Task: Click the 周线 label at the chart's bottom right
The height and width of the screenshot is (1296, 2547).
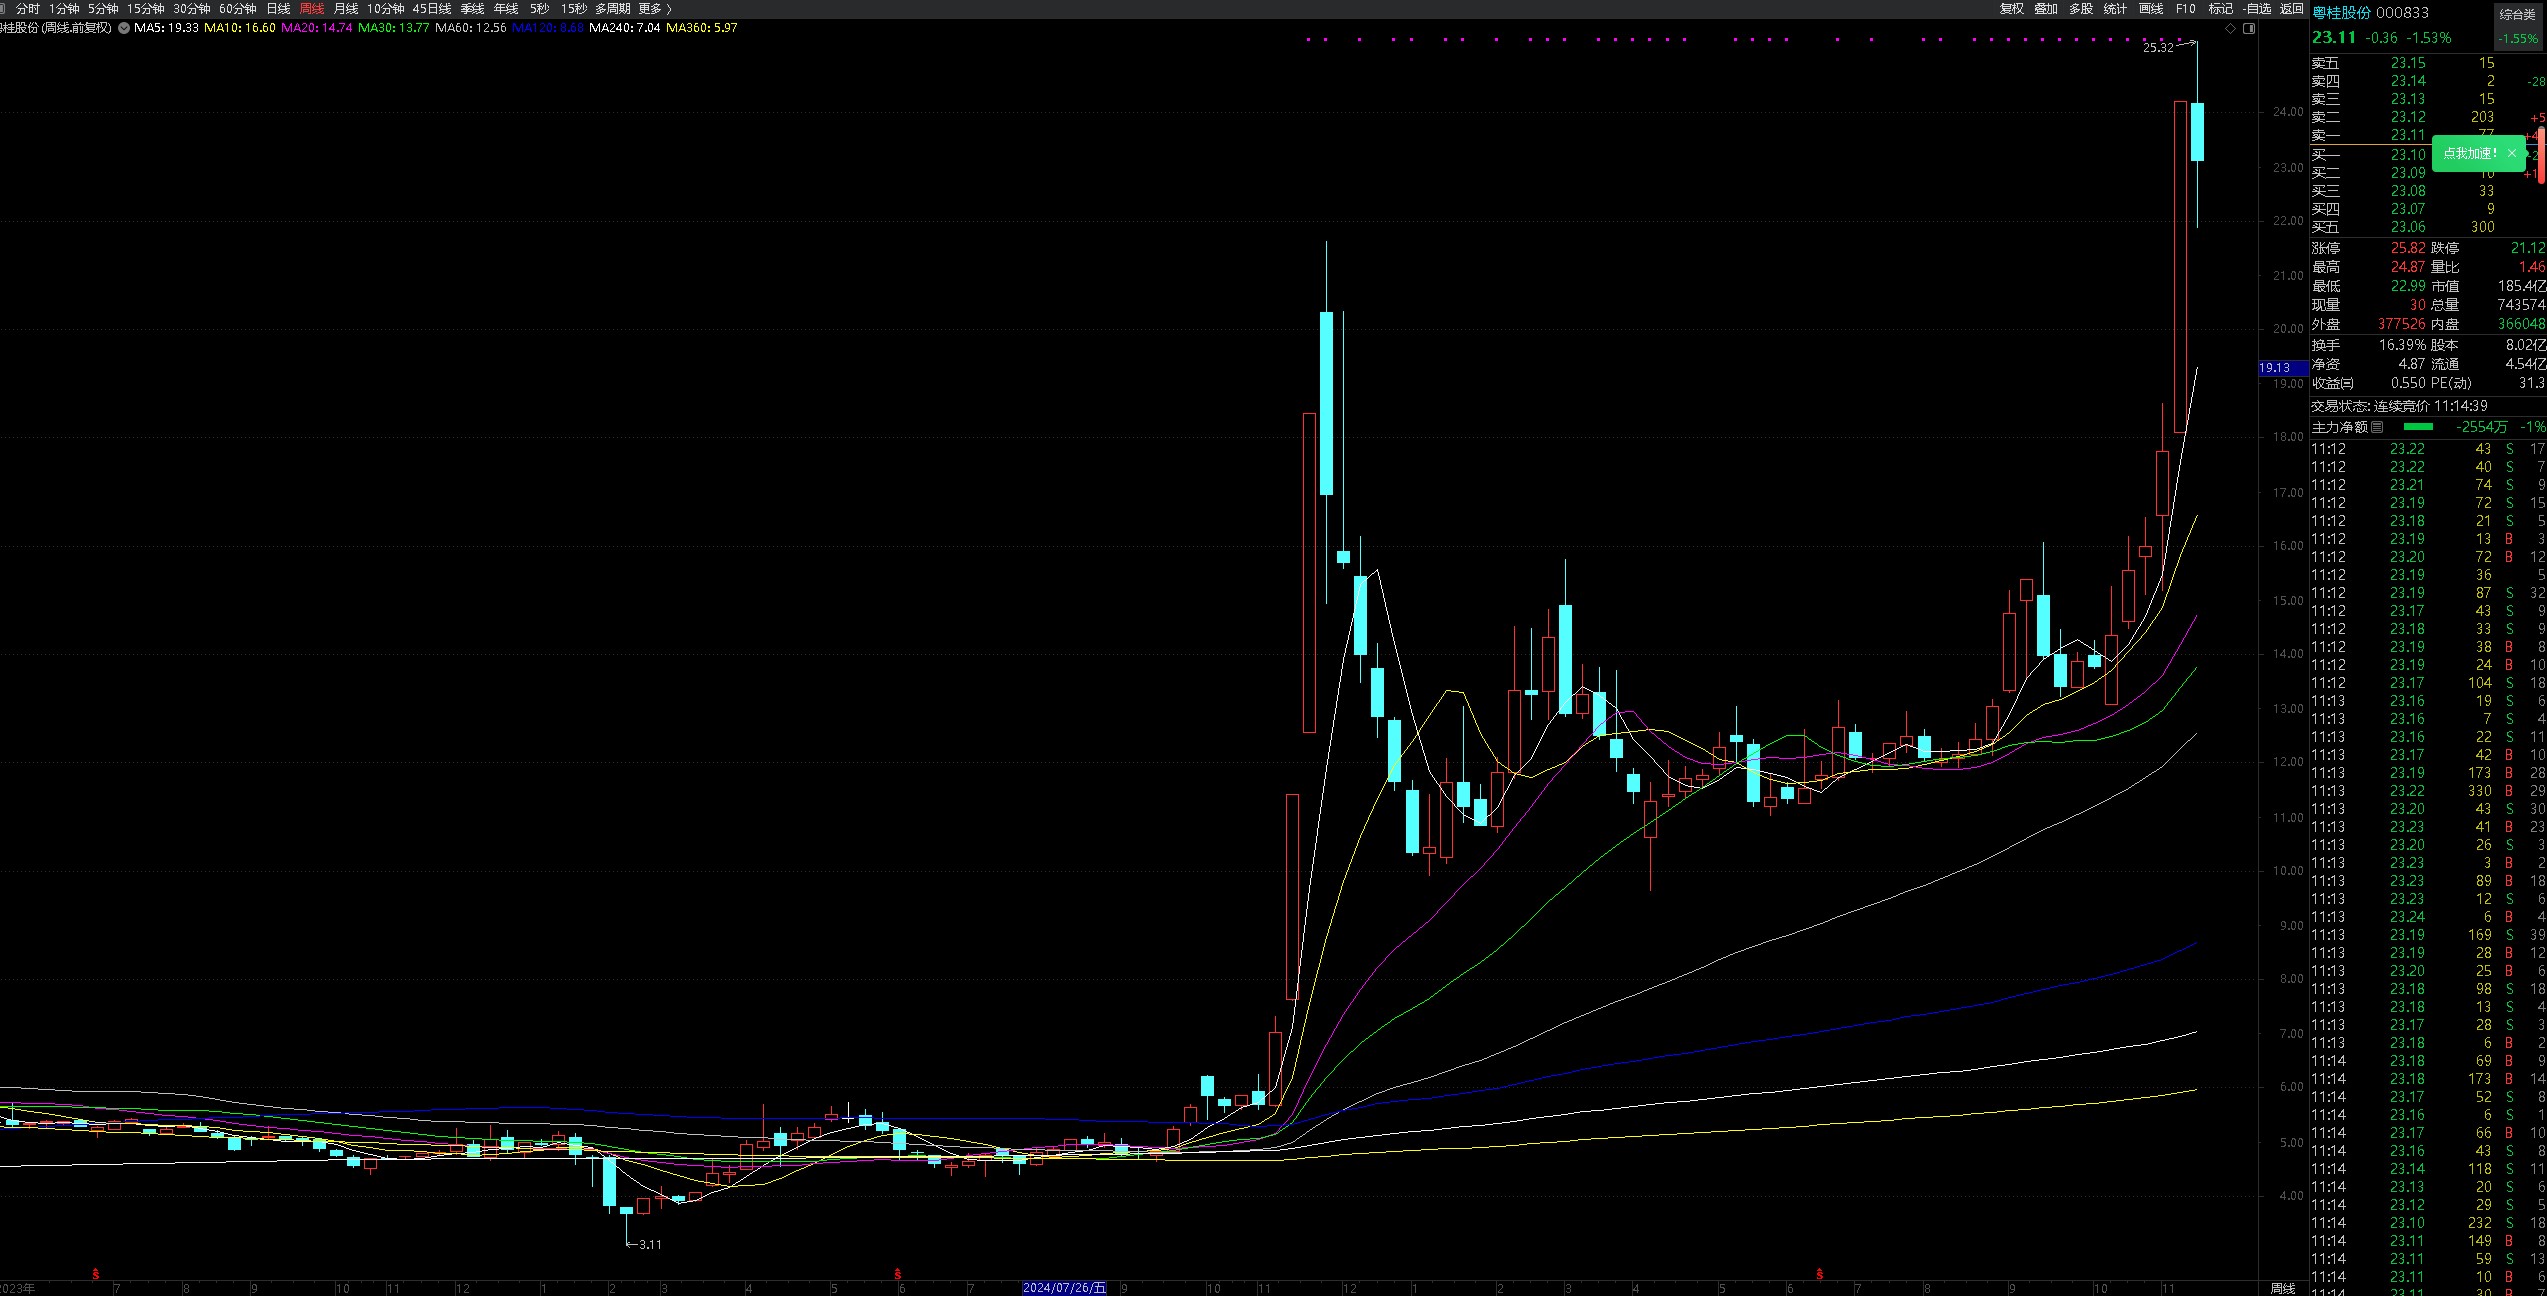Action: pyautogui.click(x=2282, y=1288)
